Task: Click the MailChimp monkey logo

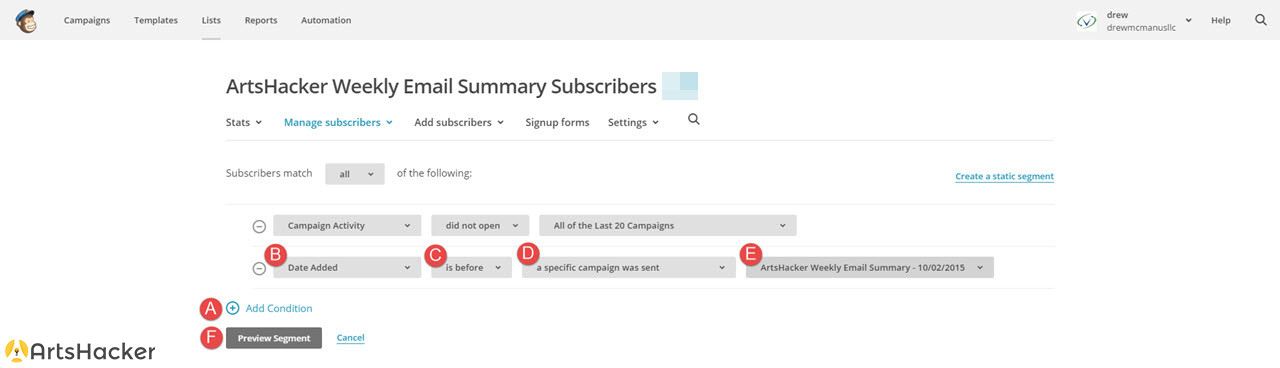Action: click(x=26, y=20)
